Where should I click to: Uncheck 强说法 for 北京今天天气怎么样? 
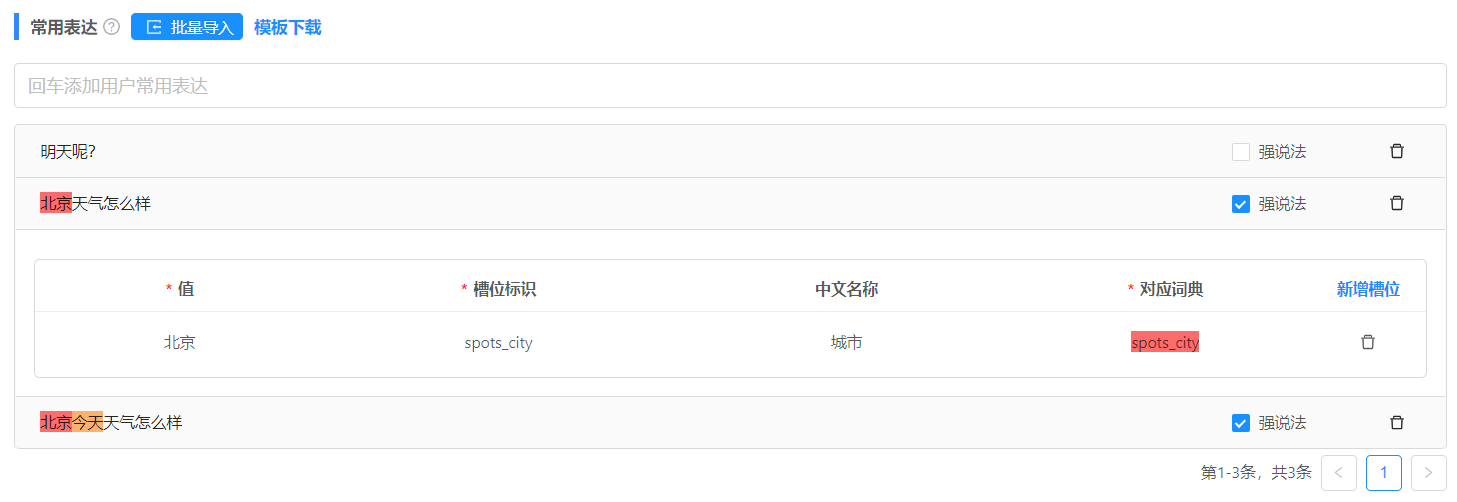tap(1241, 423)
